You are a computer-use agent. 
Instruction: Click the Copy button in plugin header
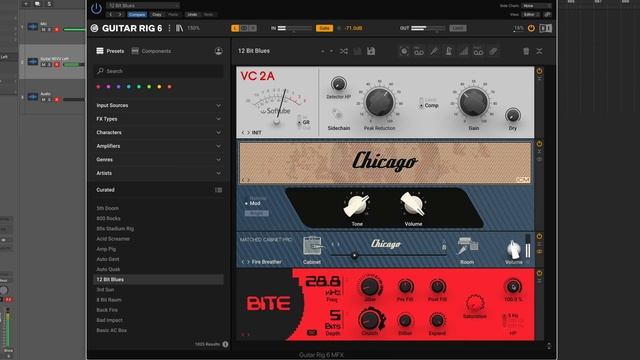tap(156, 14)
